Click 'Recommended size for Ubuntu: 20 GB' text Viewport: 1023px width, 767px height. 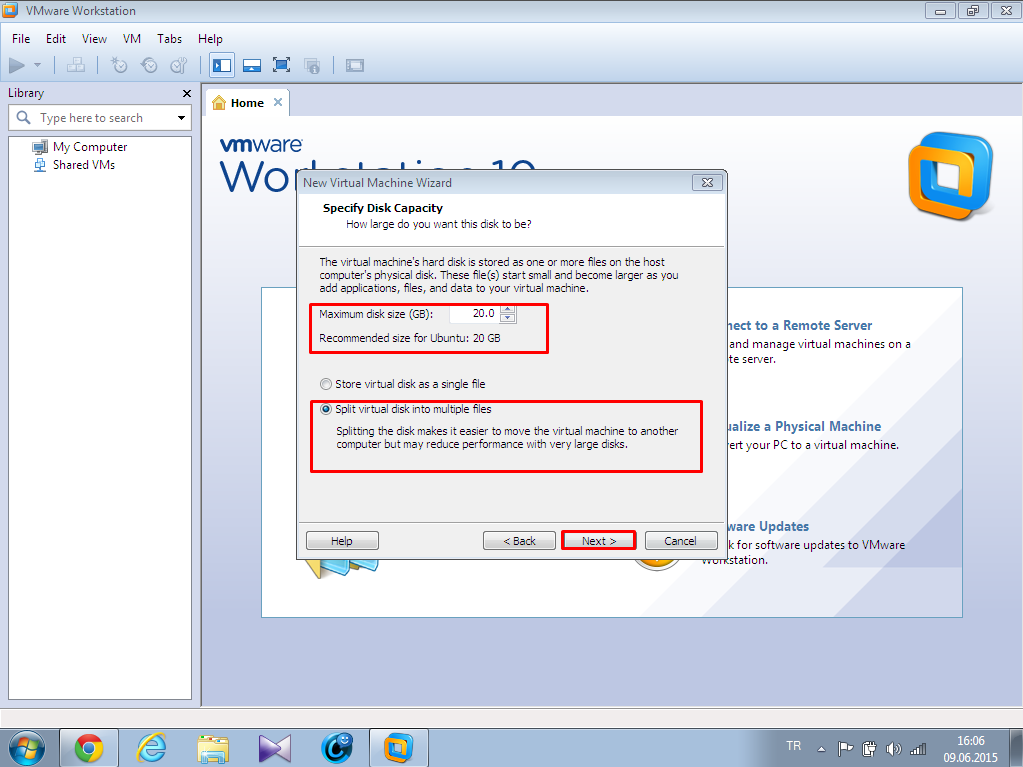pos(410,338)
